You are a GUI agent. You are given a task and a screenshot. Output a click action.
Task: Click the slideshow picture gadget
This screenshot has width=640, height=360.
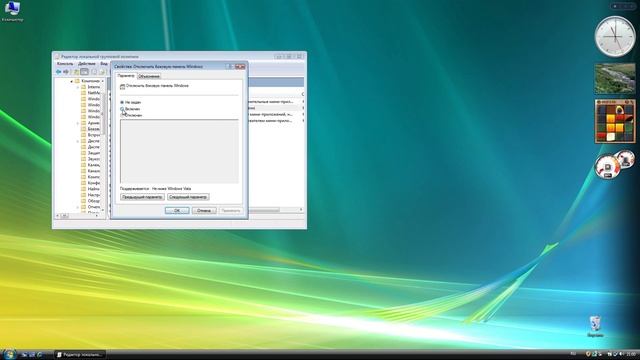pos(615,79)
